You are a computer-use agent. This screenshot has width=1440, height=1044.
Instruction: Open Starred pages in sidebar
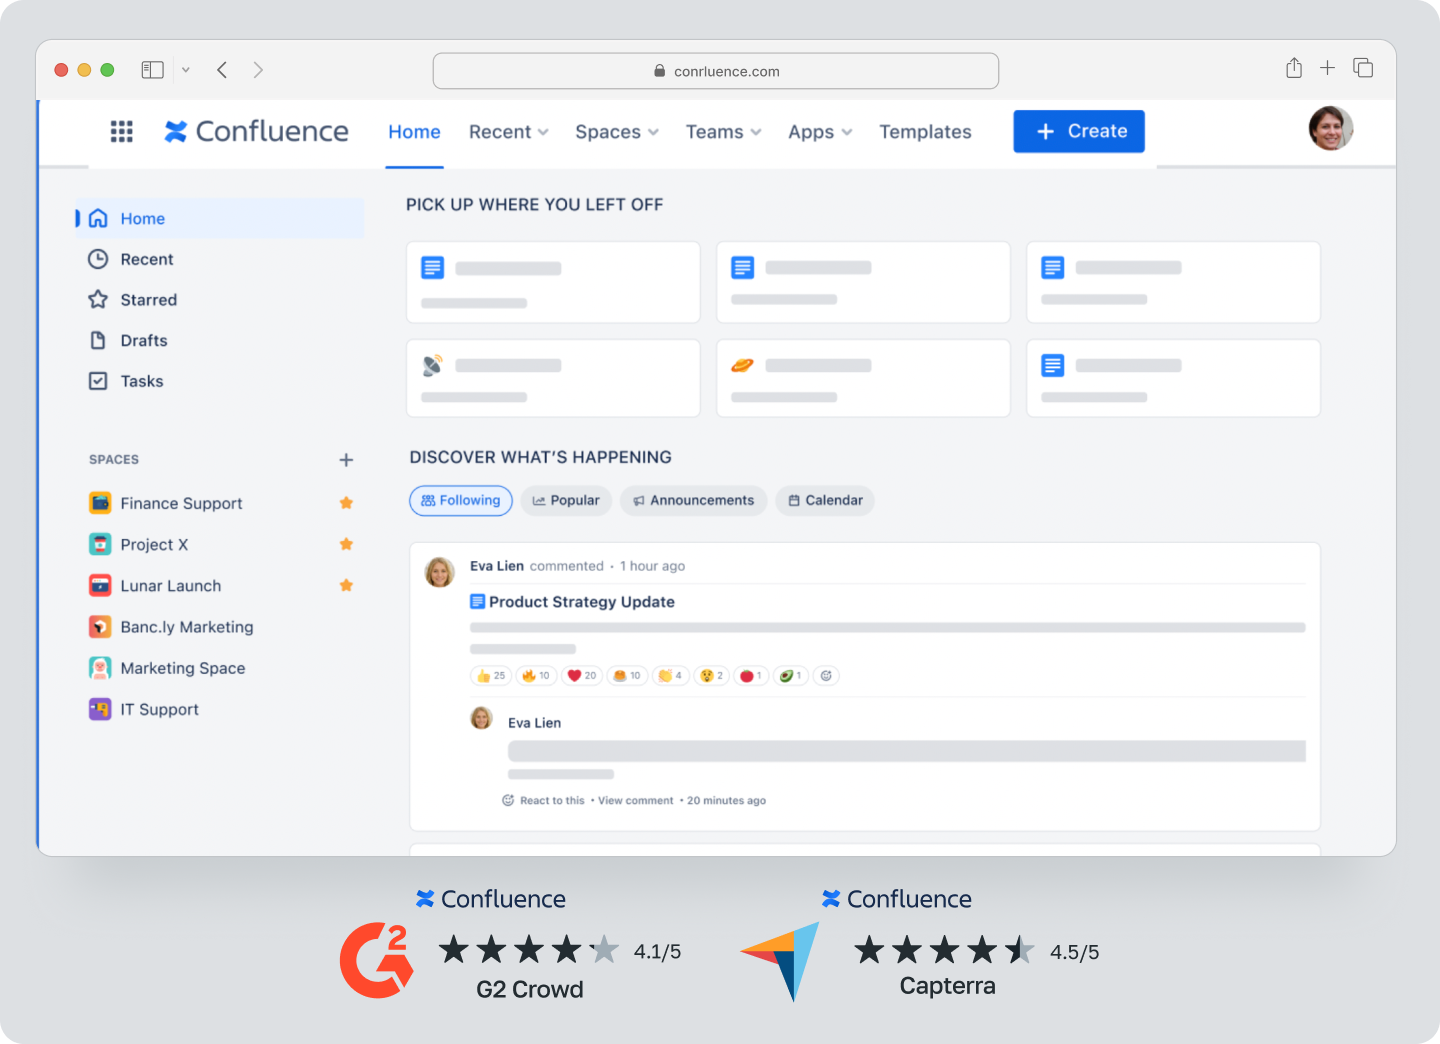point(148,300)
